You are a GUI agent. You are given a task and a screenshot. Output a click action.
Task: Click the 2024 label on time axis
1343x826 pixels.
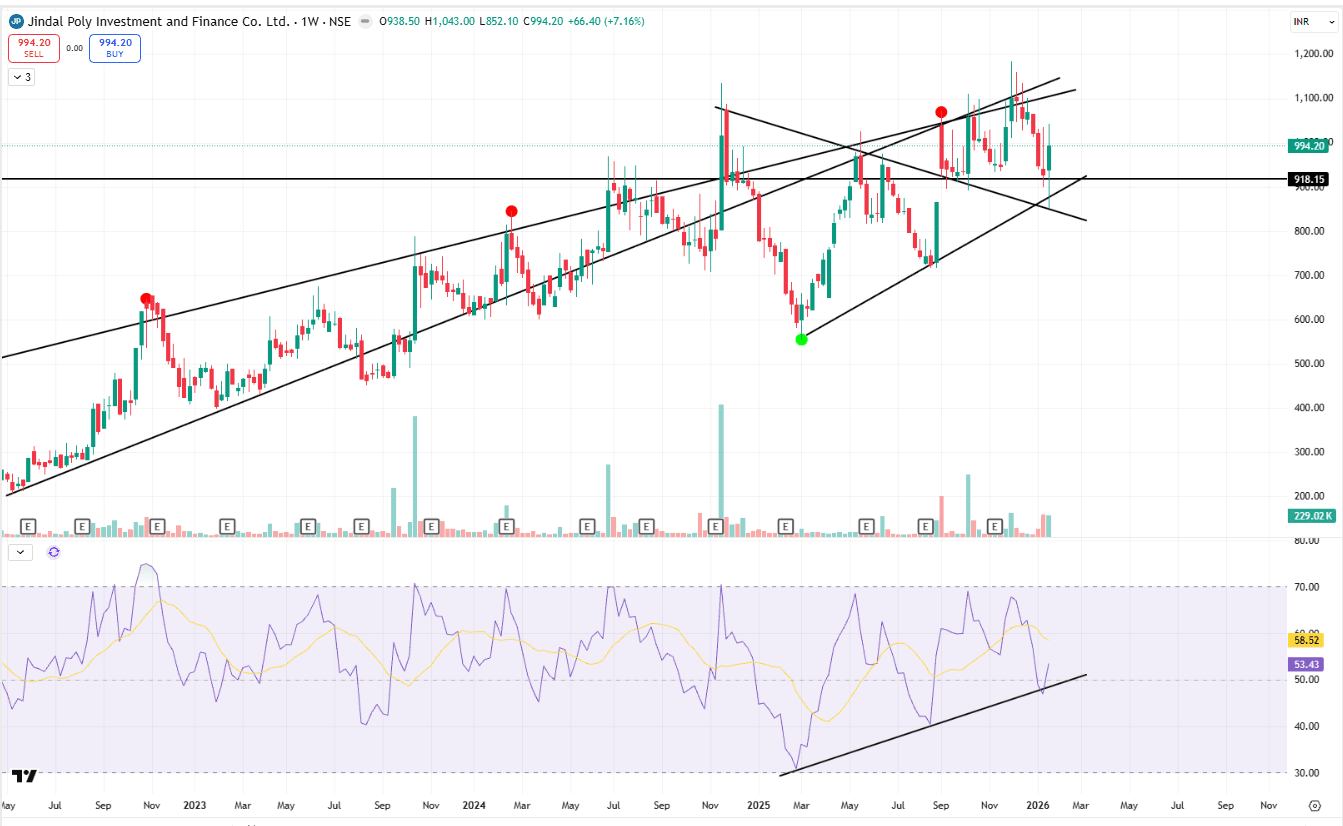click(x=474, y=805)
